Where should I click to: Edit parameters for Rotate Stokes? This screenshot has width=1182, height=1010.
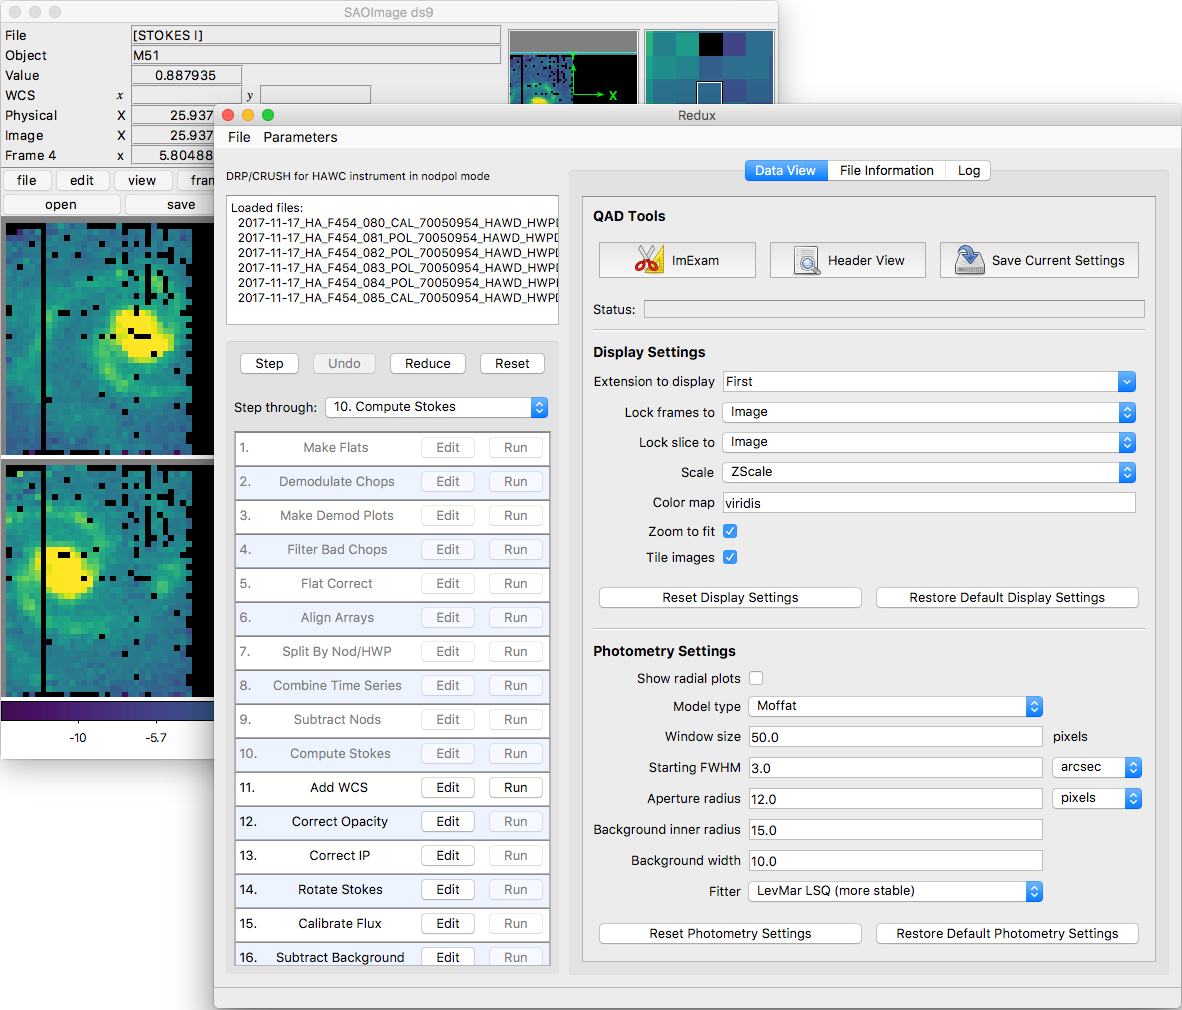tap(447, 889)
